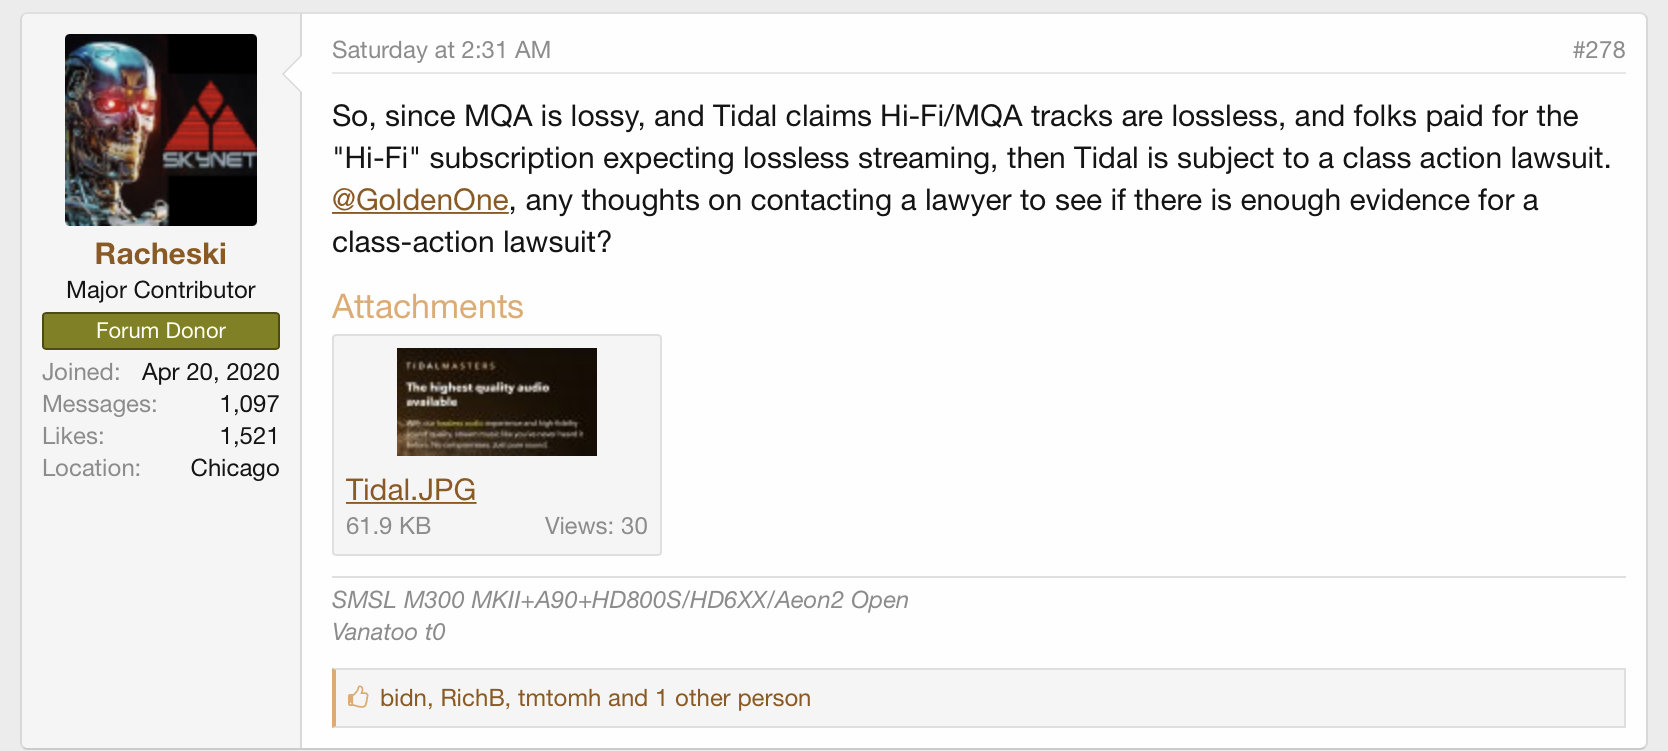1668x751 pixels.
Task: Click the Tidal.JPG filename link
Action: (x=411, y=490)
